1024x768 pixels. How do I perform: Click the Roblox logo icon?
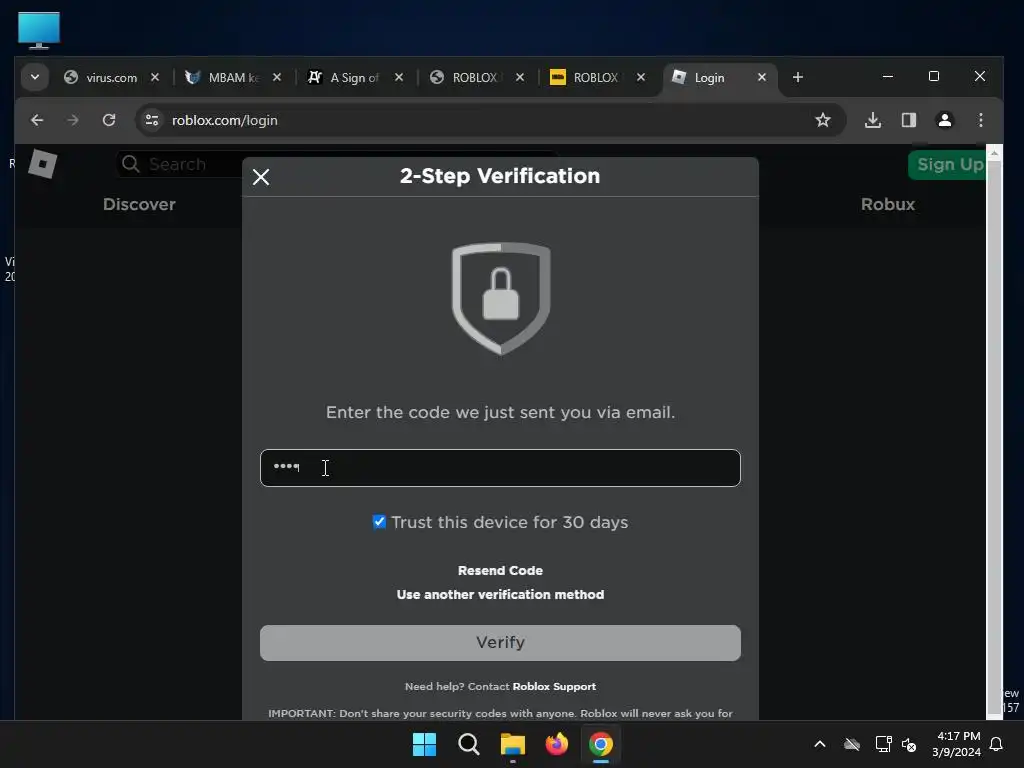tap(42, 164)
